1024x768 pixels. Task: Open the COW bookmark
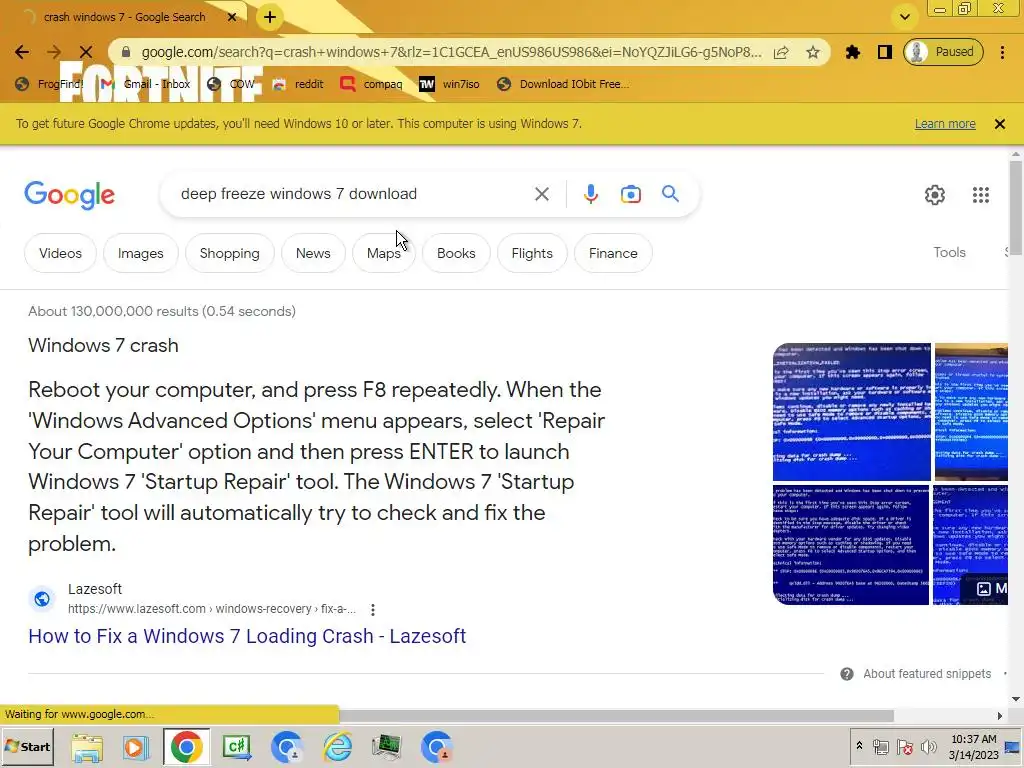[x=231, y=84]
